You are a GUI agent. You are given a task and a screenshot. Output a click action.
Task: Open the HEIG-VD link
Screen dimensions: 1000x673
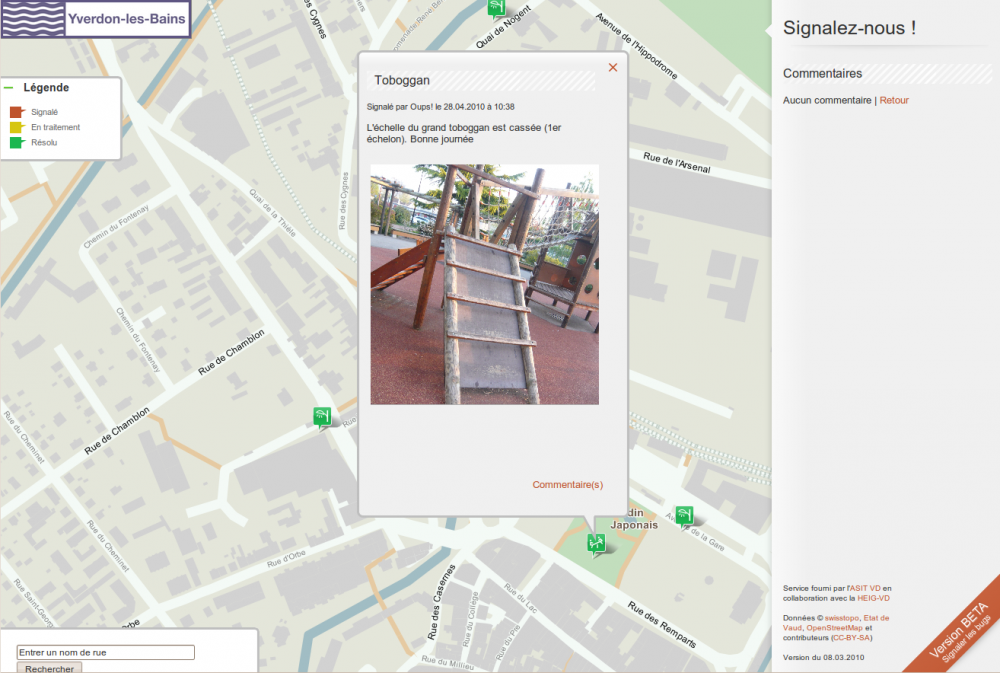click(873, 598)
